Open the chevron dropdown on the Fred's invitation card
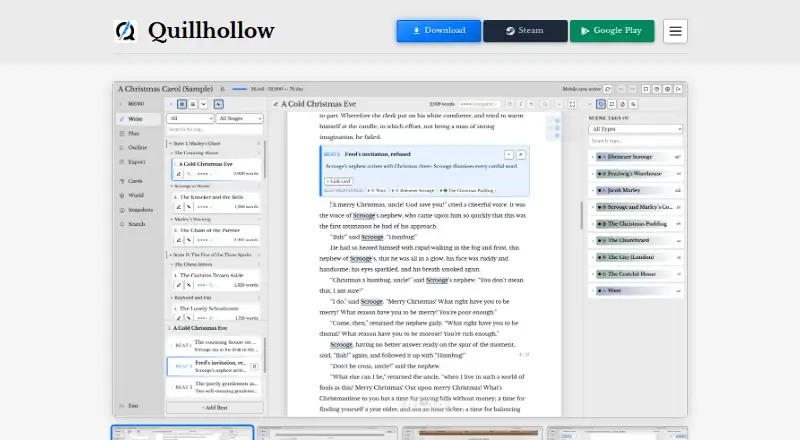800x440 pixels. point(509,154)
